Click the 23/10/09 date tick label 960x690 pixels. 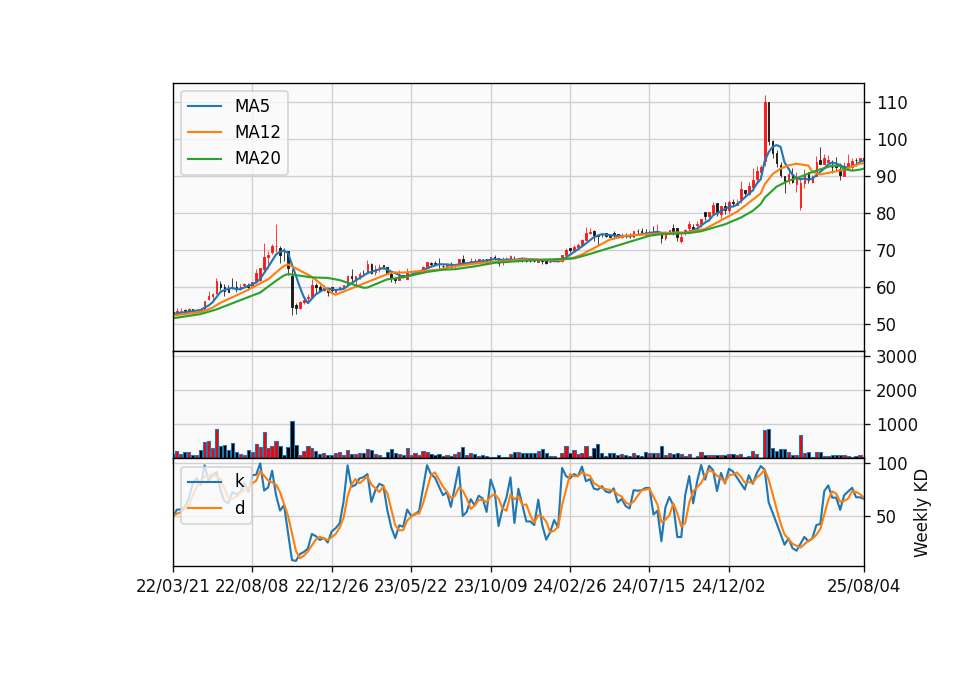tap(490, 586)
